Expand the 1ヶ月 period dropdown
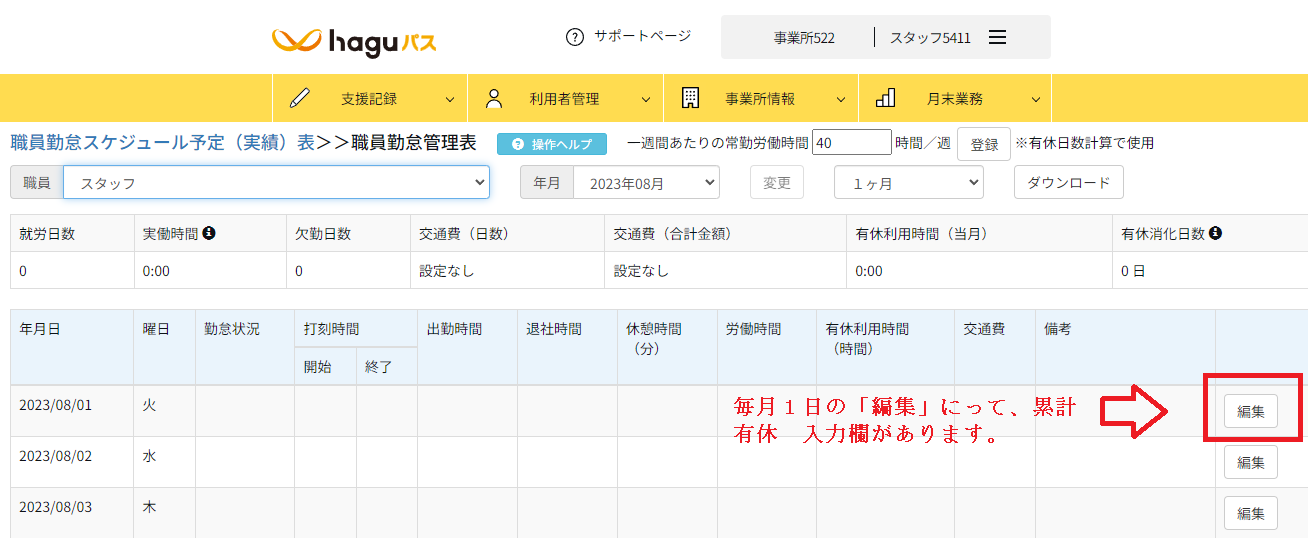The height and width of the screenshot is (538, 1308). point(908,183)
